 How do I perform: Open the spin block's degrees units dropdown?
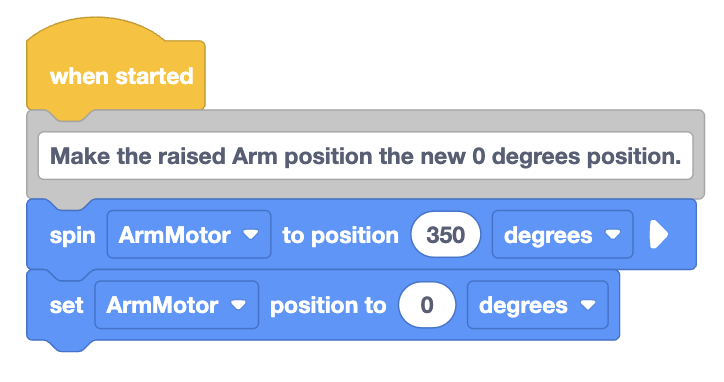pyautogui.click(x=562, y=235)
